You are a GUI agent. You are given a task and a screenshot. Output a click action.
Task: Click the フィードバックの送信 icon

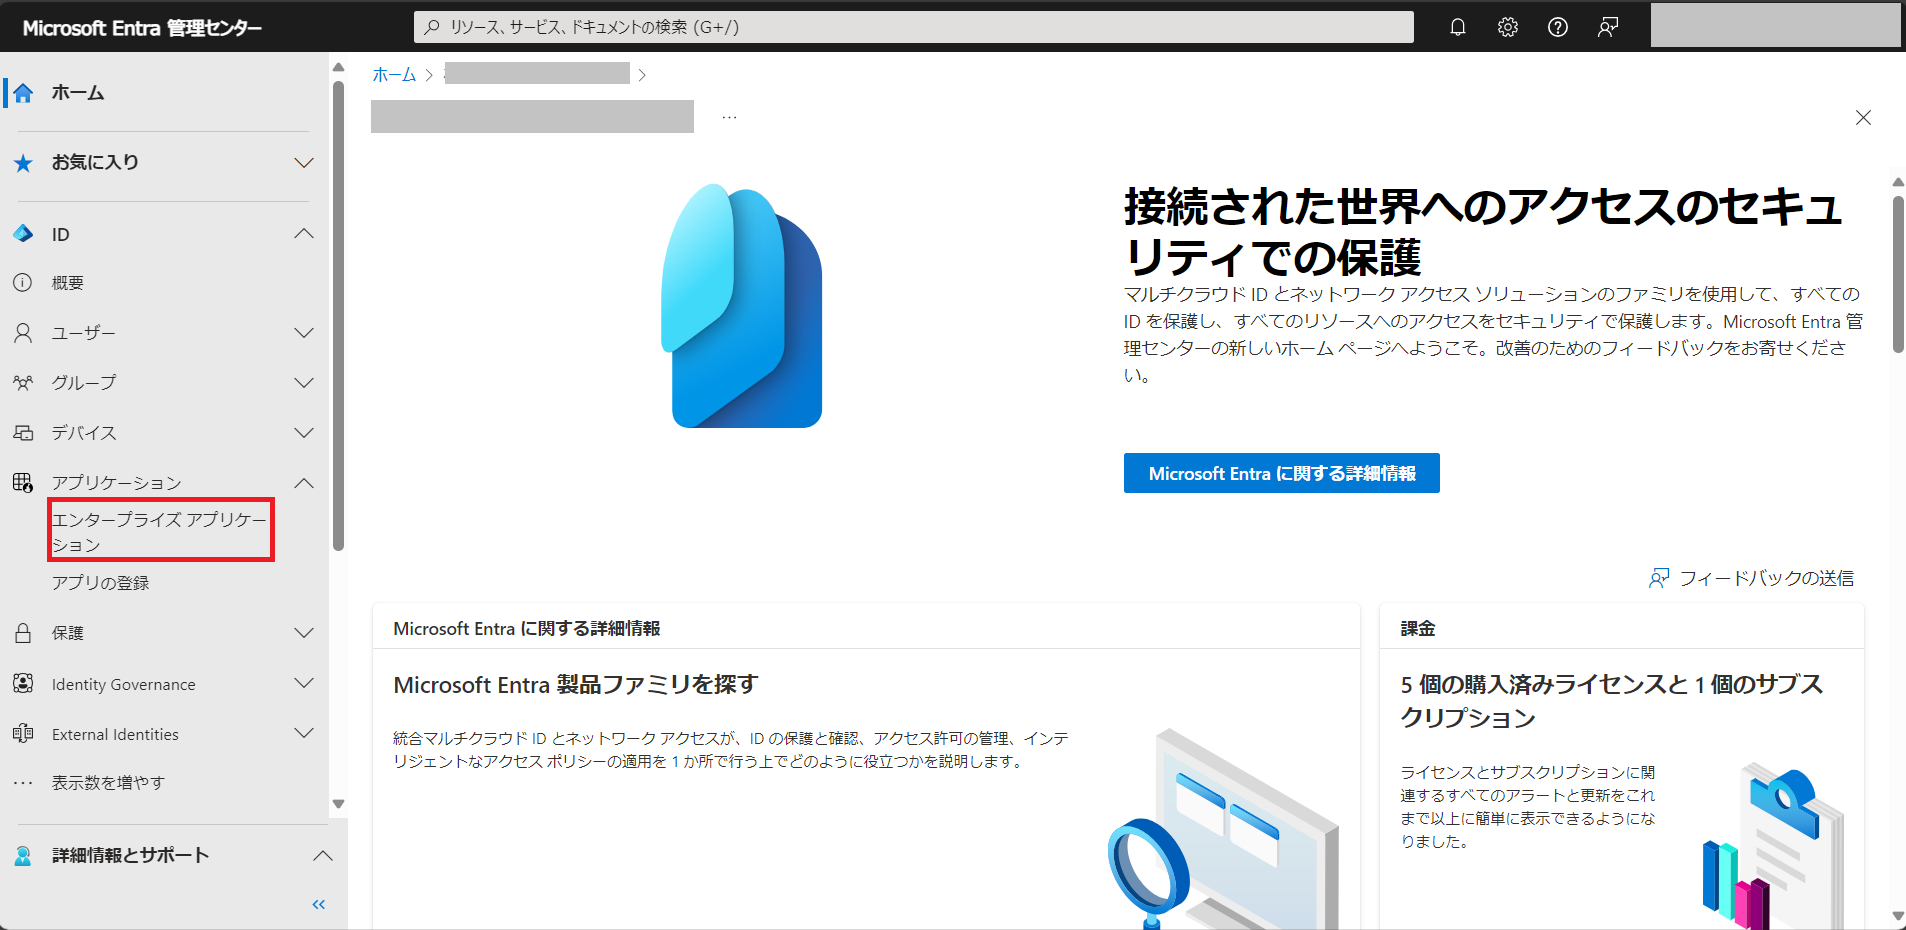click(1659, 578)
